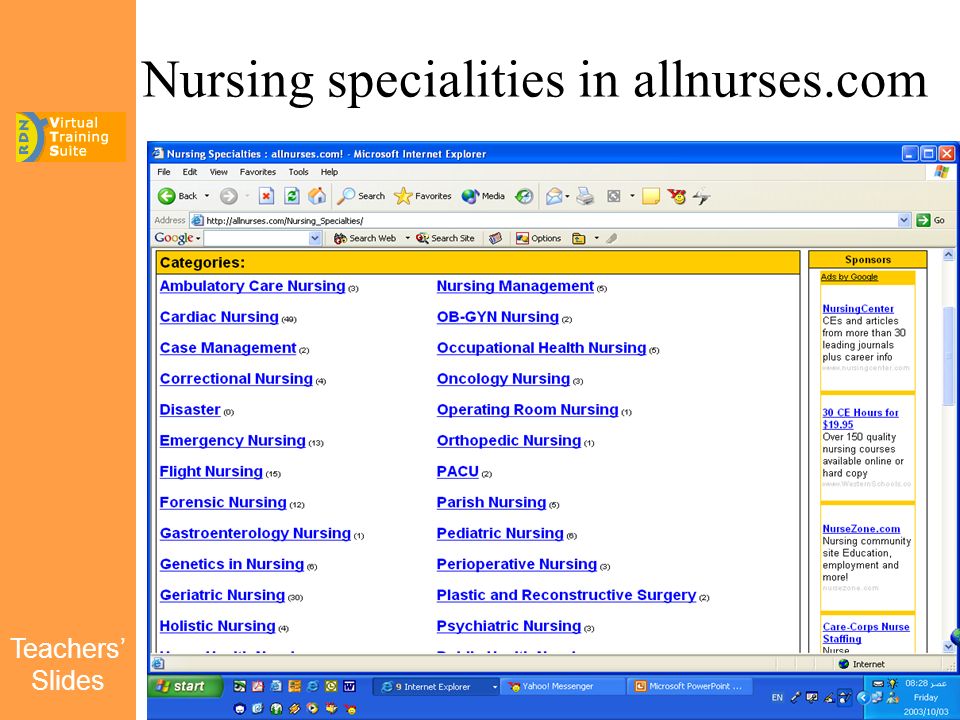Click the Google toolbar search input field
Image resolution: width=960 pixels, height=720 pixels.
click(x=257, y=238)
